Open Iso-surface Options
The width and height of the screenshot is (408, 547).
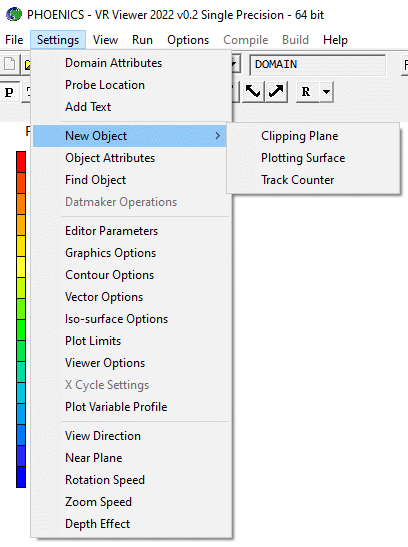click(x=131, y=319)
